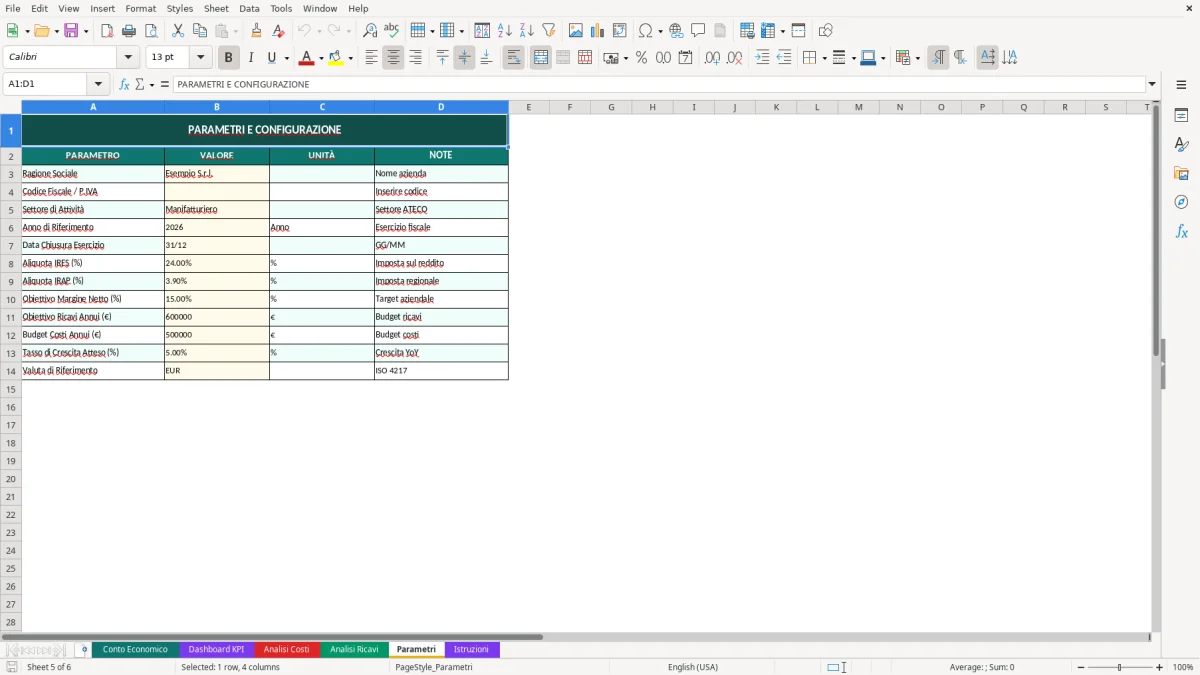Toggle Align Left
Screen dimensions: 1200x675
pos(371,58)
